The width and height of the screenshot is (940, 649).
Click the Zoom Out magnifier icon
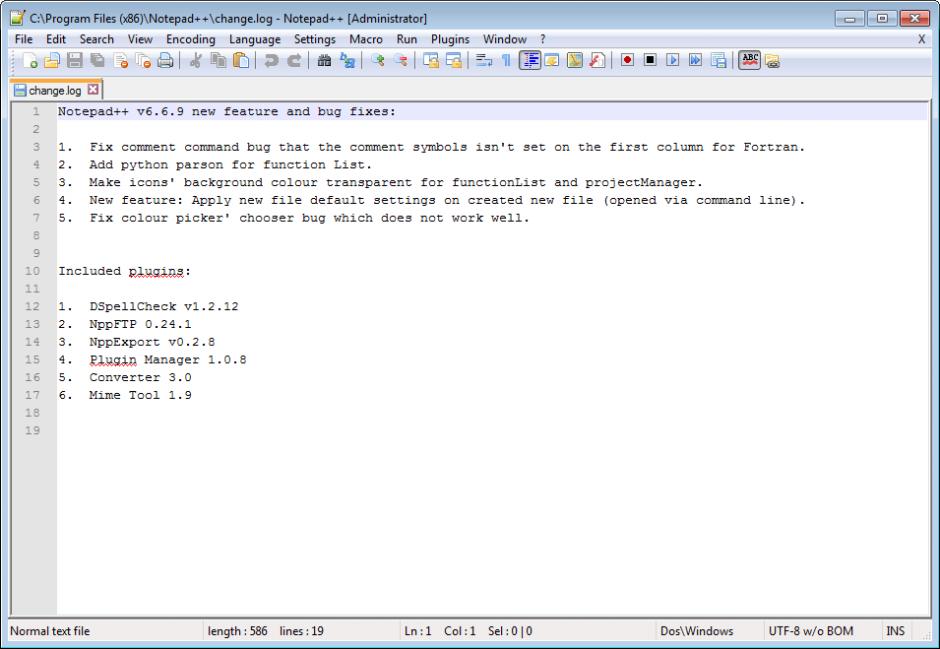[x=400, y=61]
